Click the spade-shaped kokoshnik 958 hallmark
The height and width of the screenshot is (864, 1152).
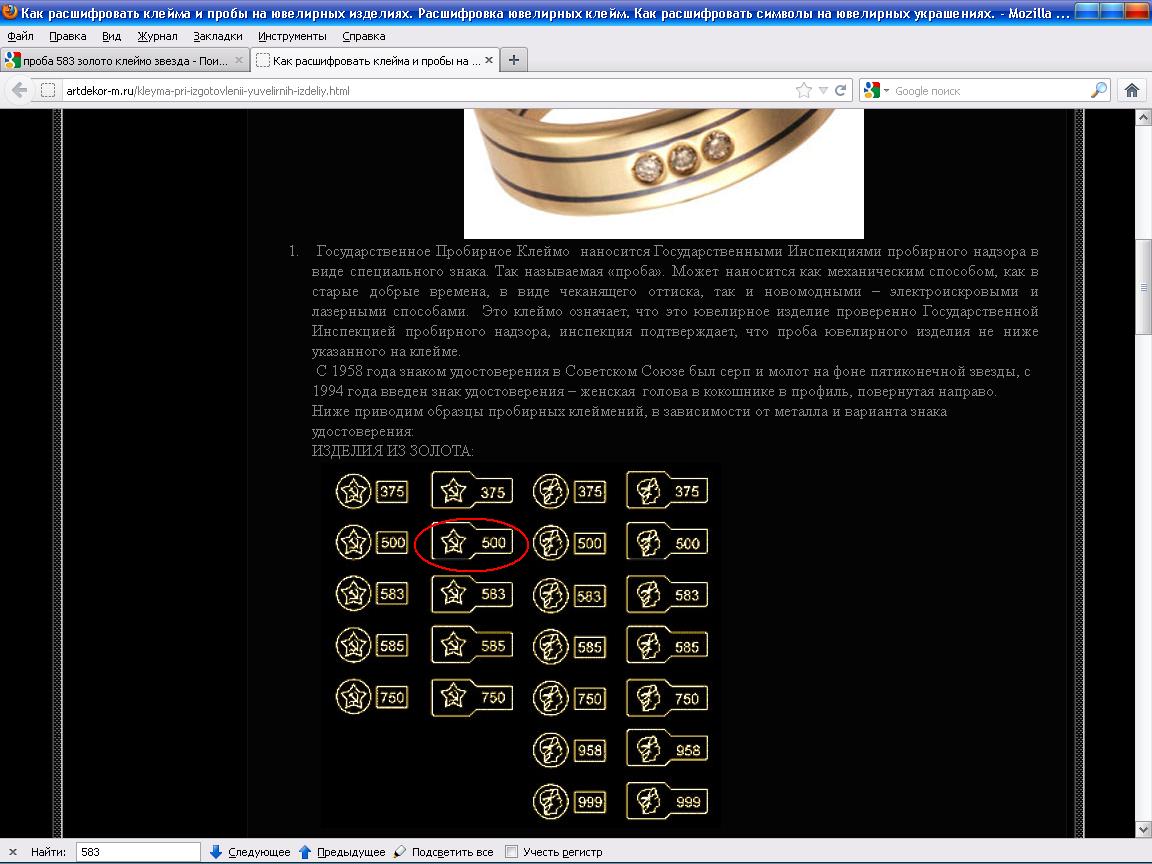(667, 749)
